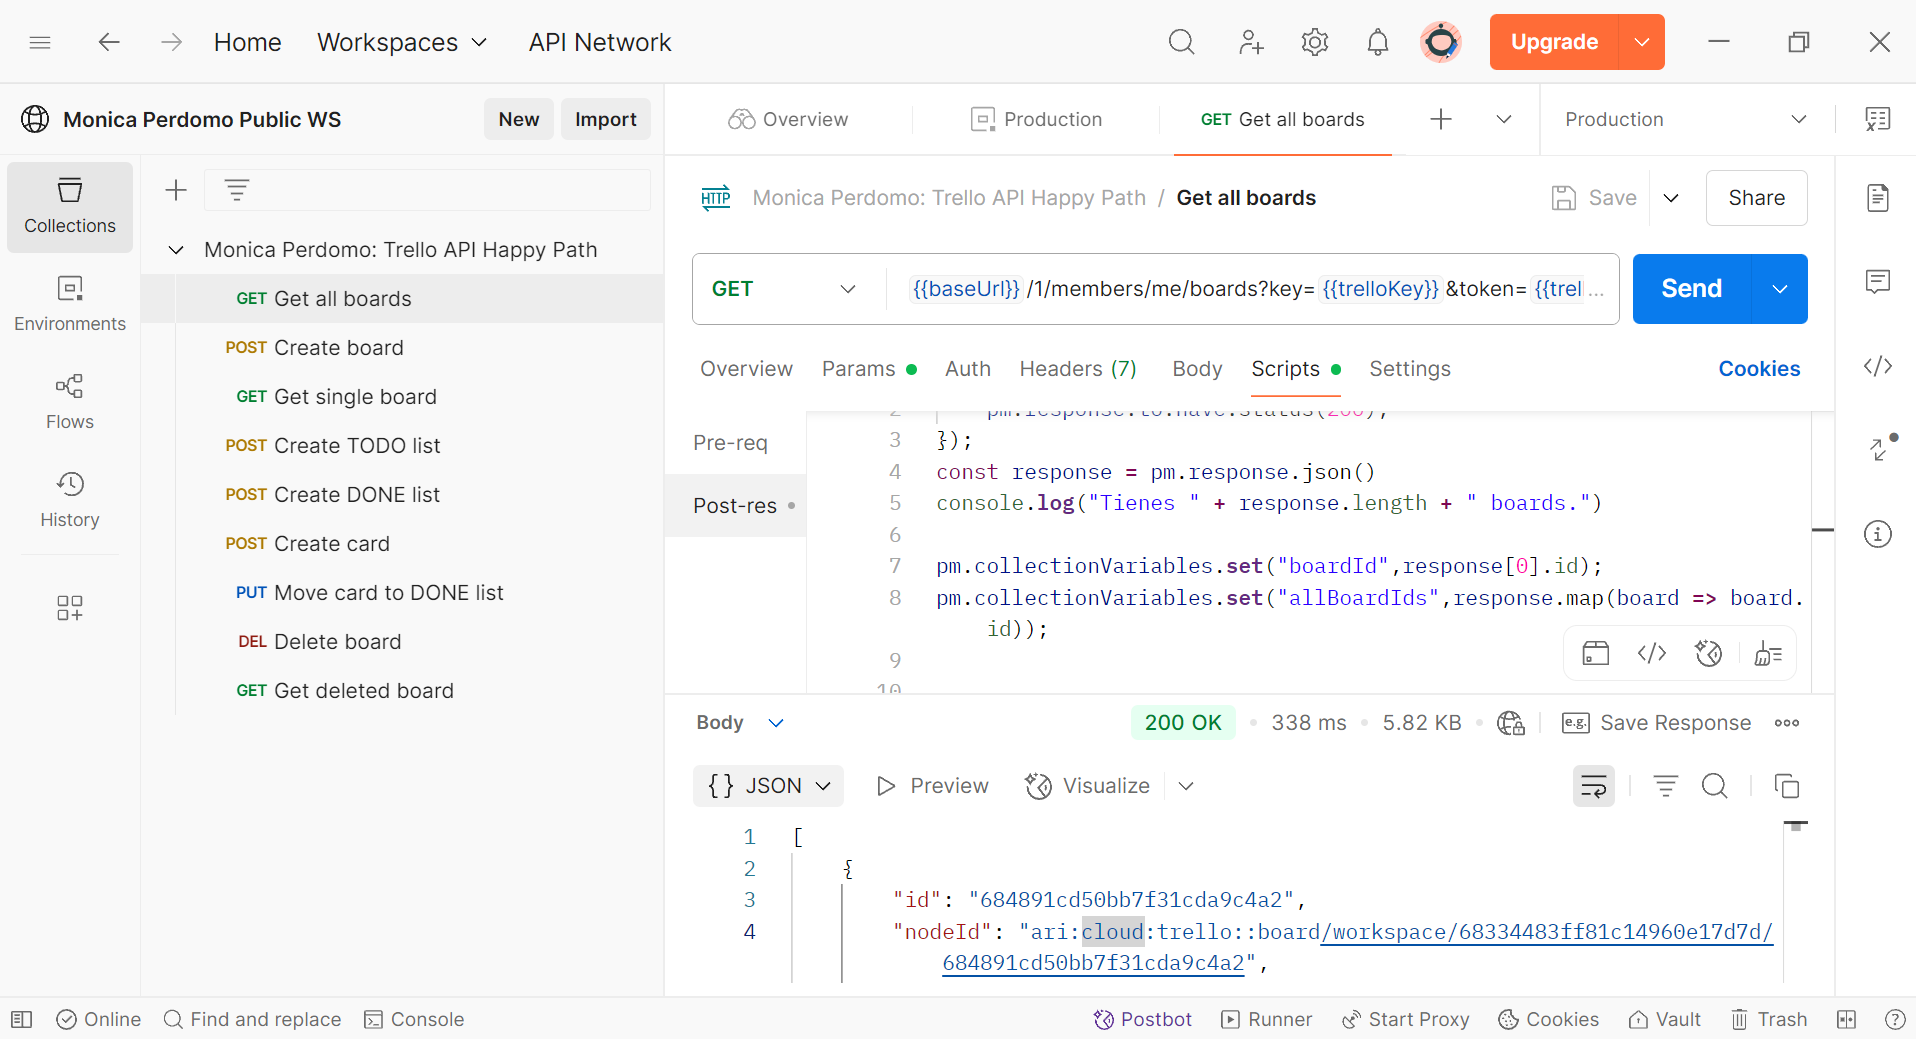
Task: Click the request URL input field
Action: click(x=1256, y=289)
